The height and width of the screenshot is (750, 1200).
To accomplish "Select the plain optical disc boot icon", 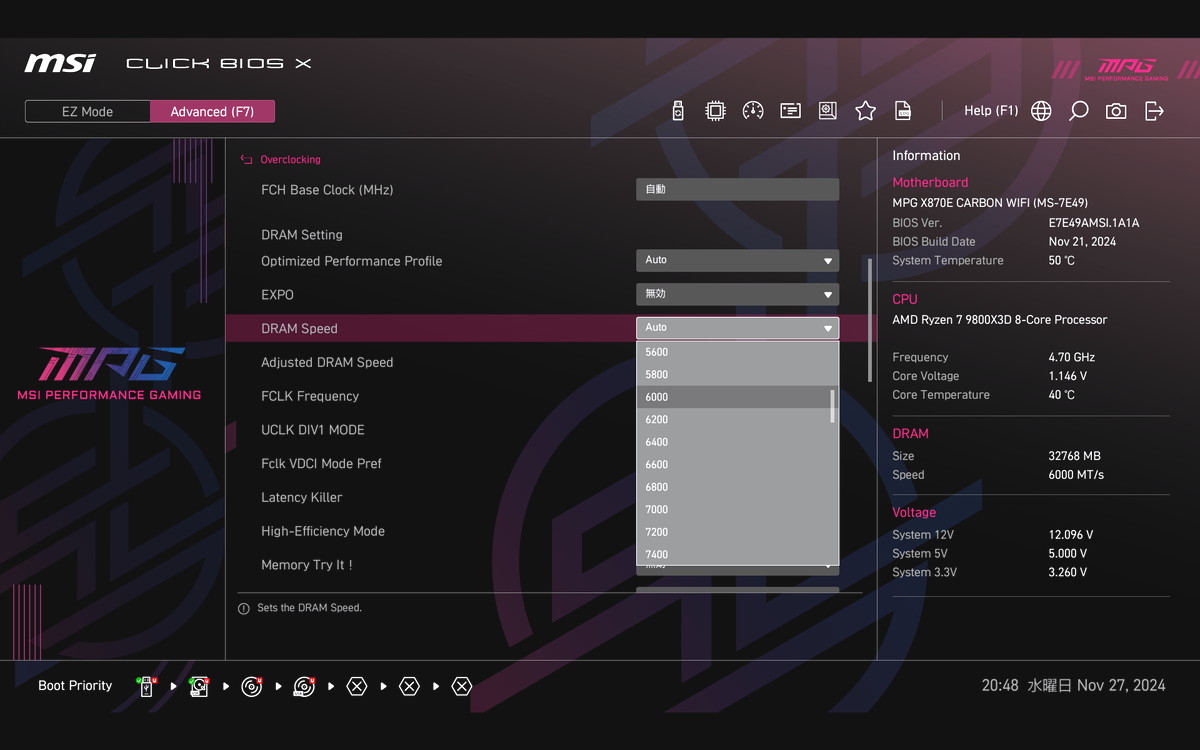I will pyautogui.click(x=252, y=687).
